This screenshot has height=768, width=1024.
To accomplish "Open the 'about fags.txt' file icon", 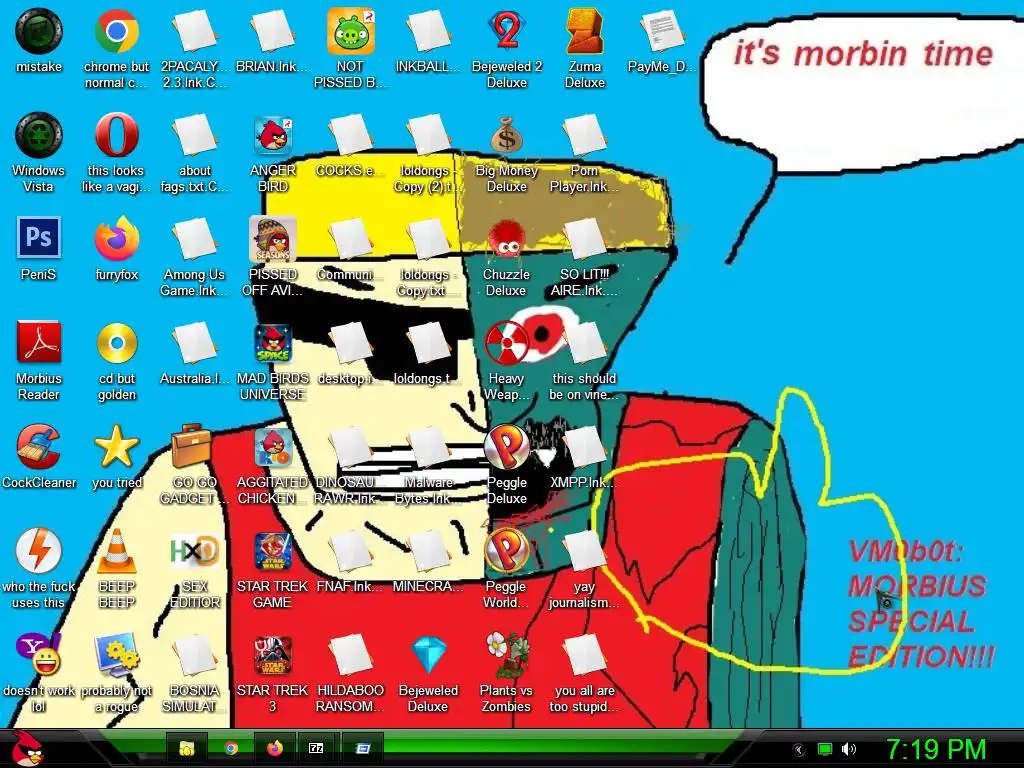I will (195, 135).
